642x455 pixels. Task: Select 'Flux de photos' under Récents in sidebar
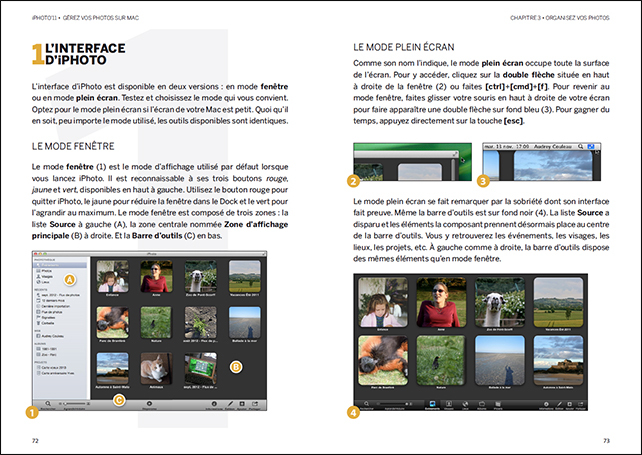[x=50, y=312]
